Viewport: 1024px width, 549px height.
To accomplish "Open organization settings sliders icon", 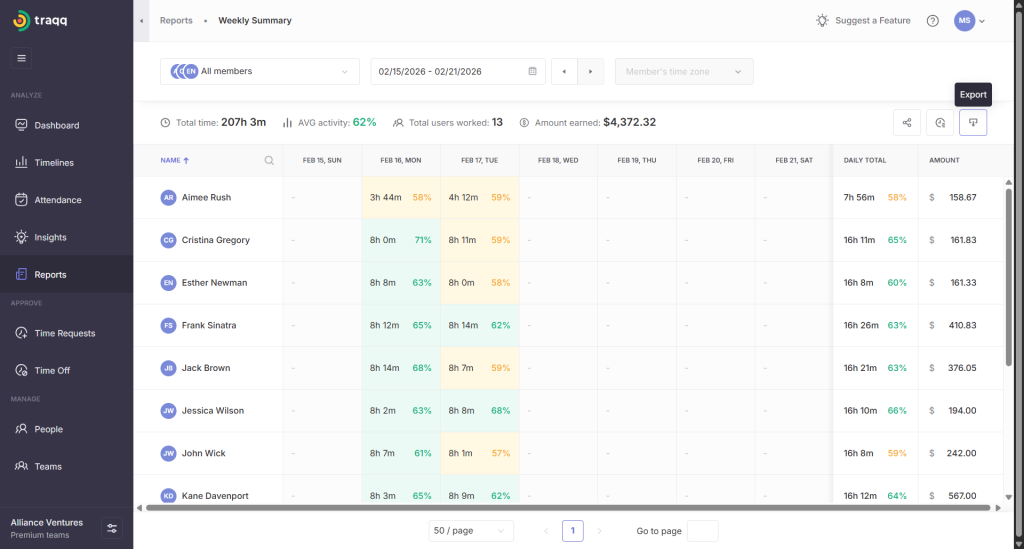I will coord(112,528).
